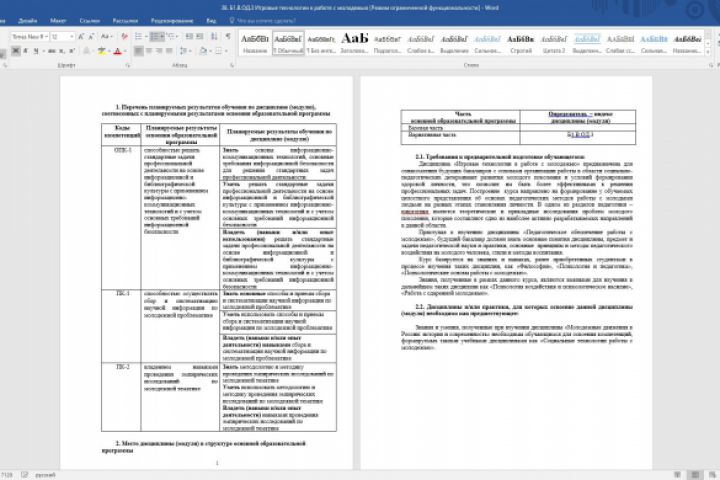Screen dimensions: 720x480
Task: Open the change case Aa dropdown
Action: click(106, 37)
